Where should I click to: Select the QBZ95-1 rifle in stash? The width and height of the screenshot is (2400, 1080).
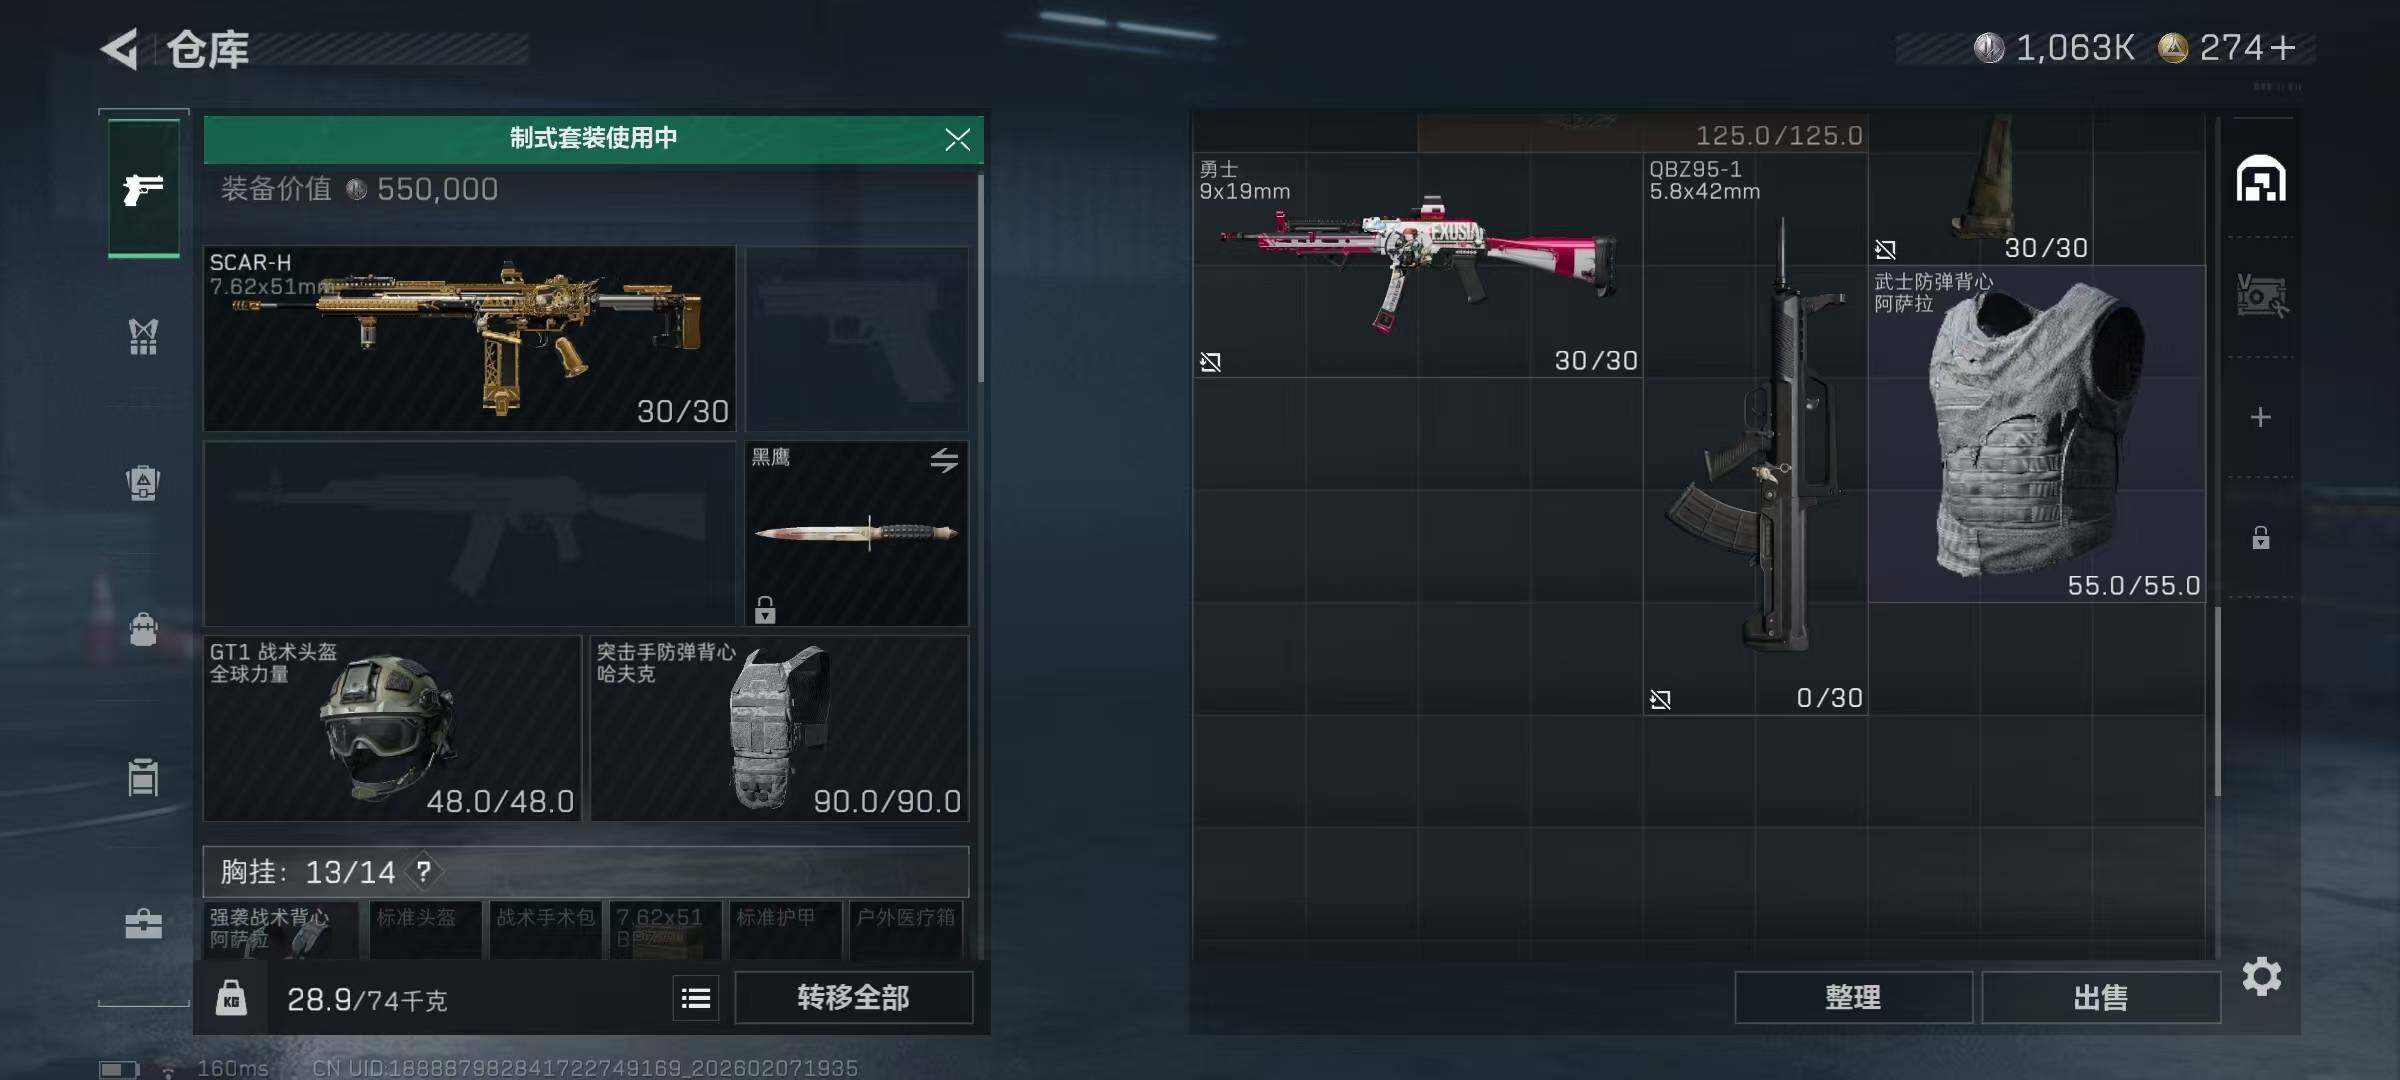(1755, 434)
